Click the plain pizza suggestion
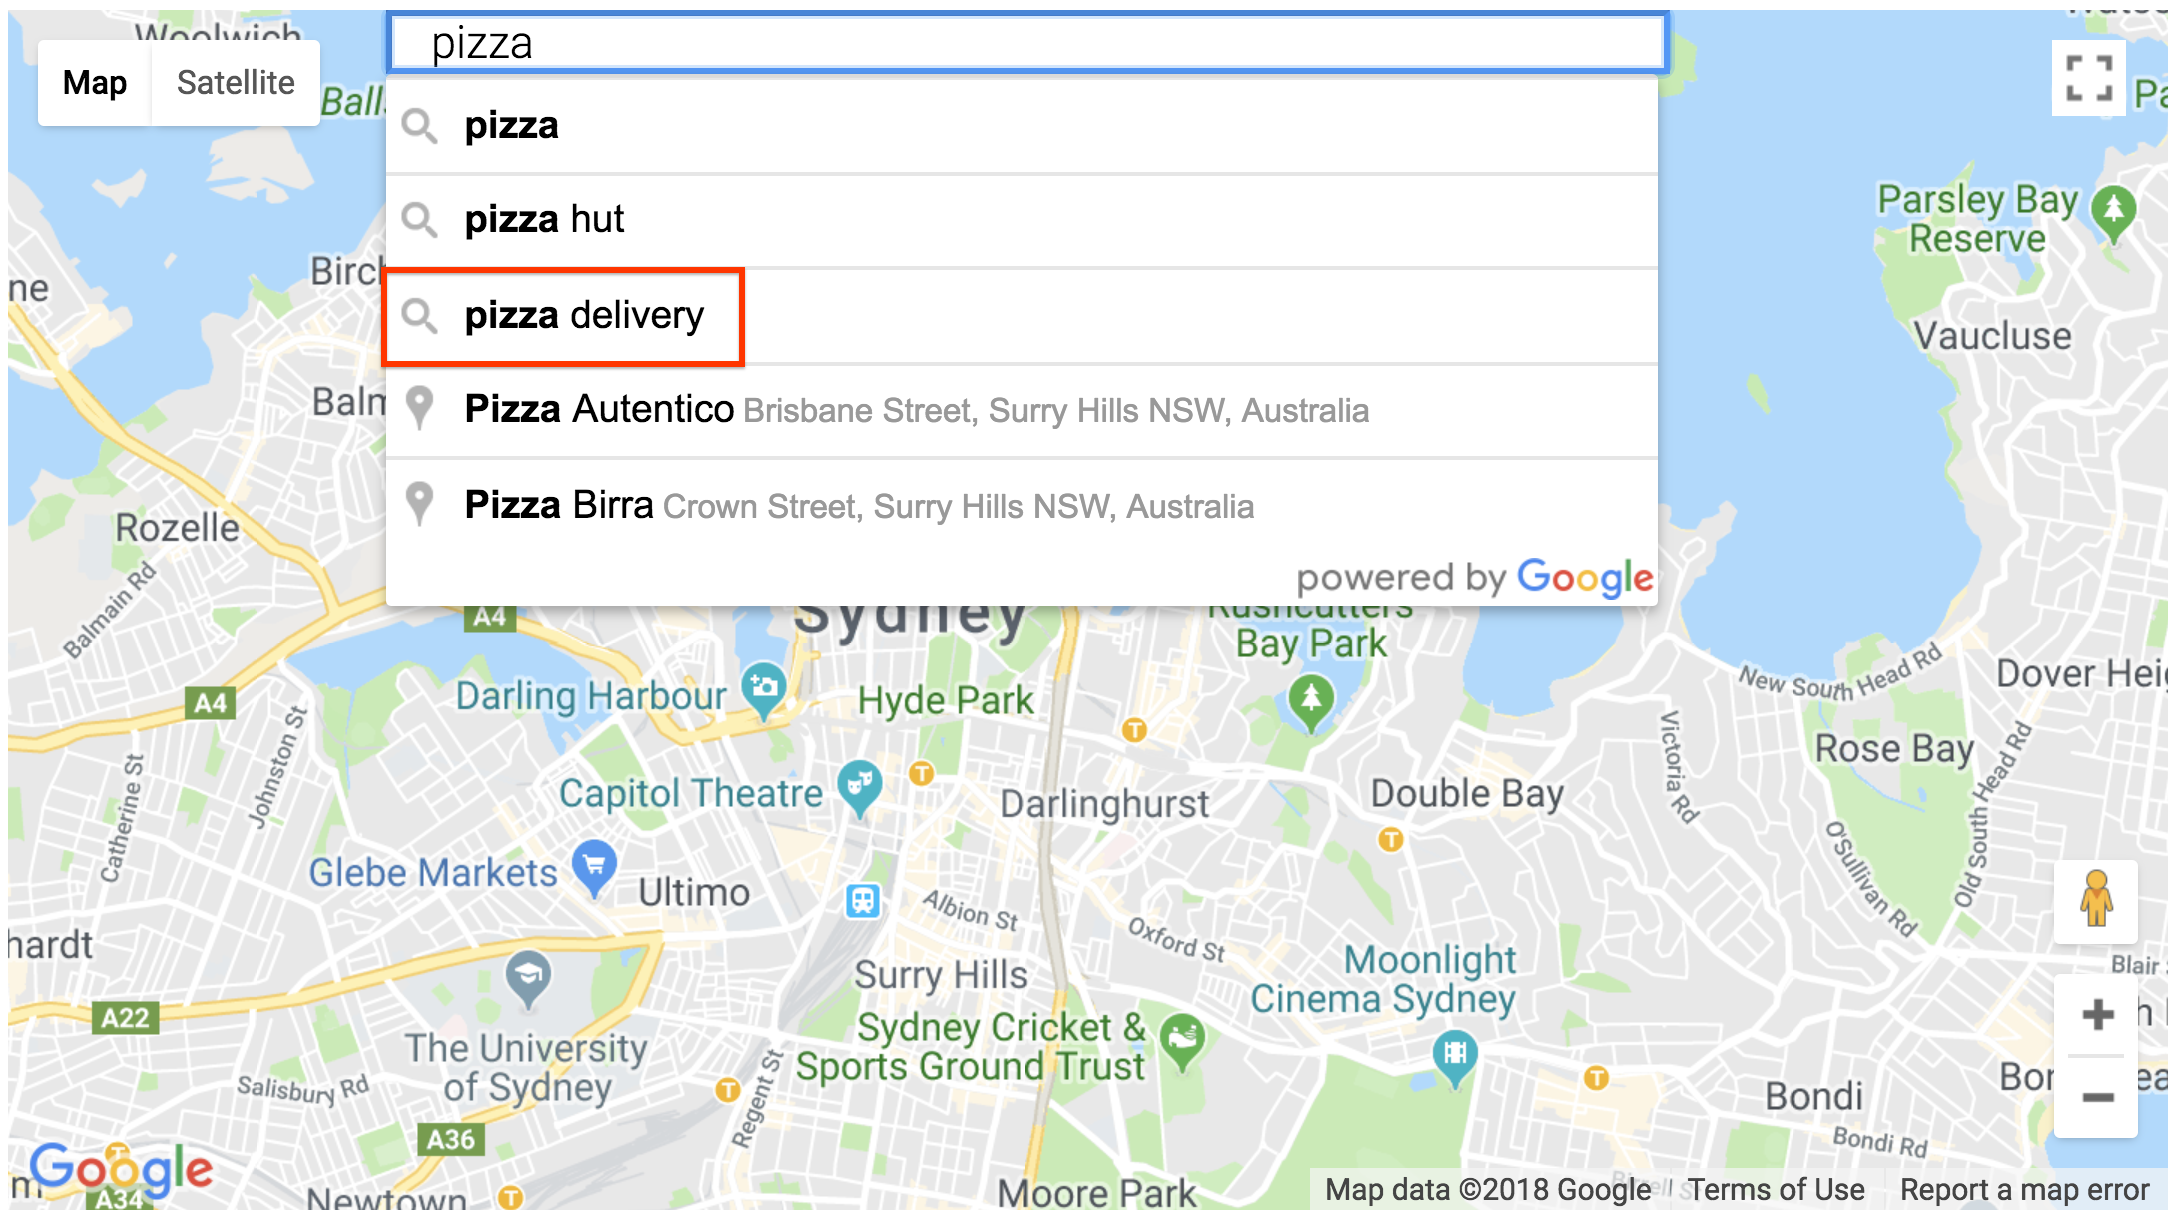 coord(1030,126)
